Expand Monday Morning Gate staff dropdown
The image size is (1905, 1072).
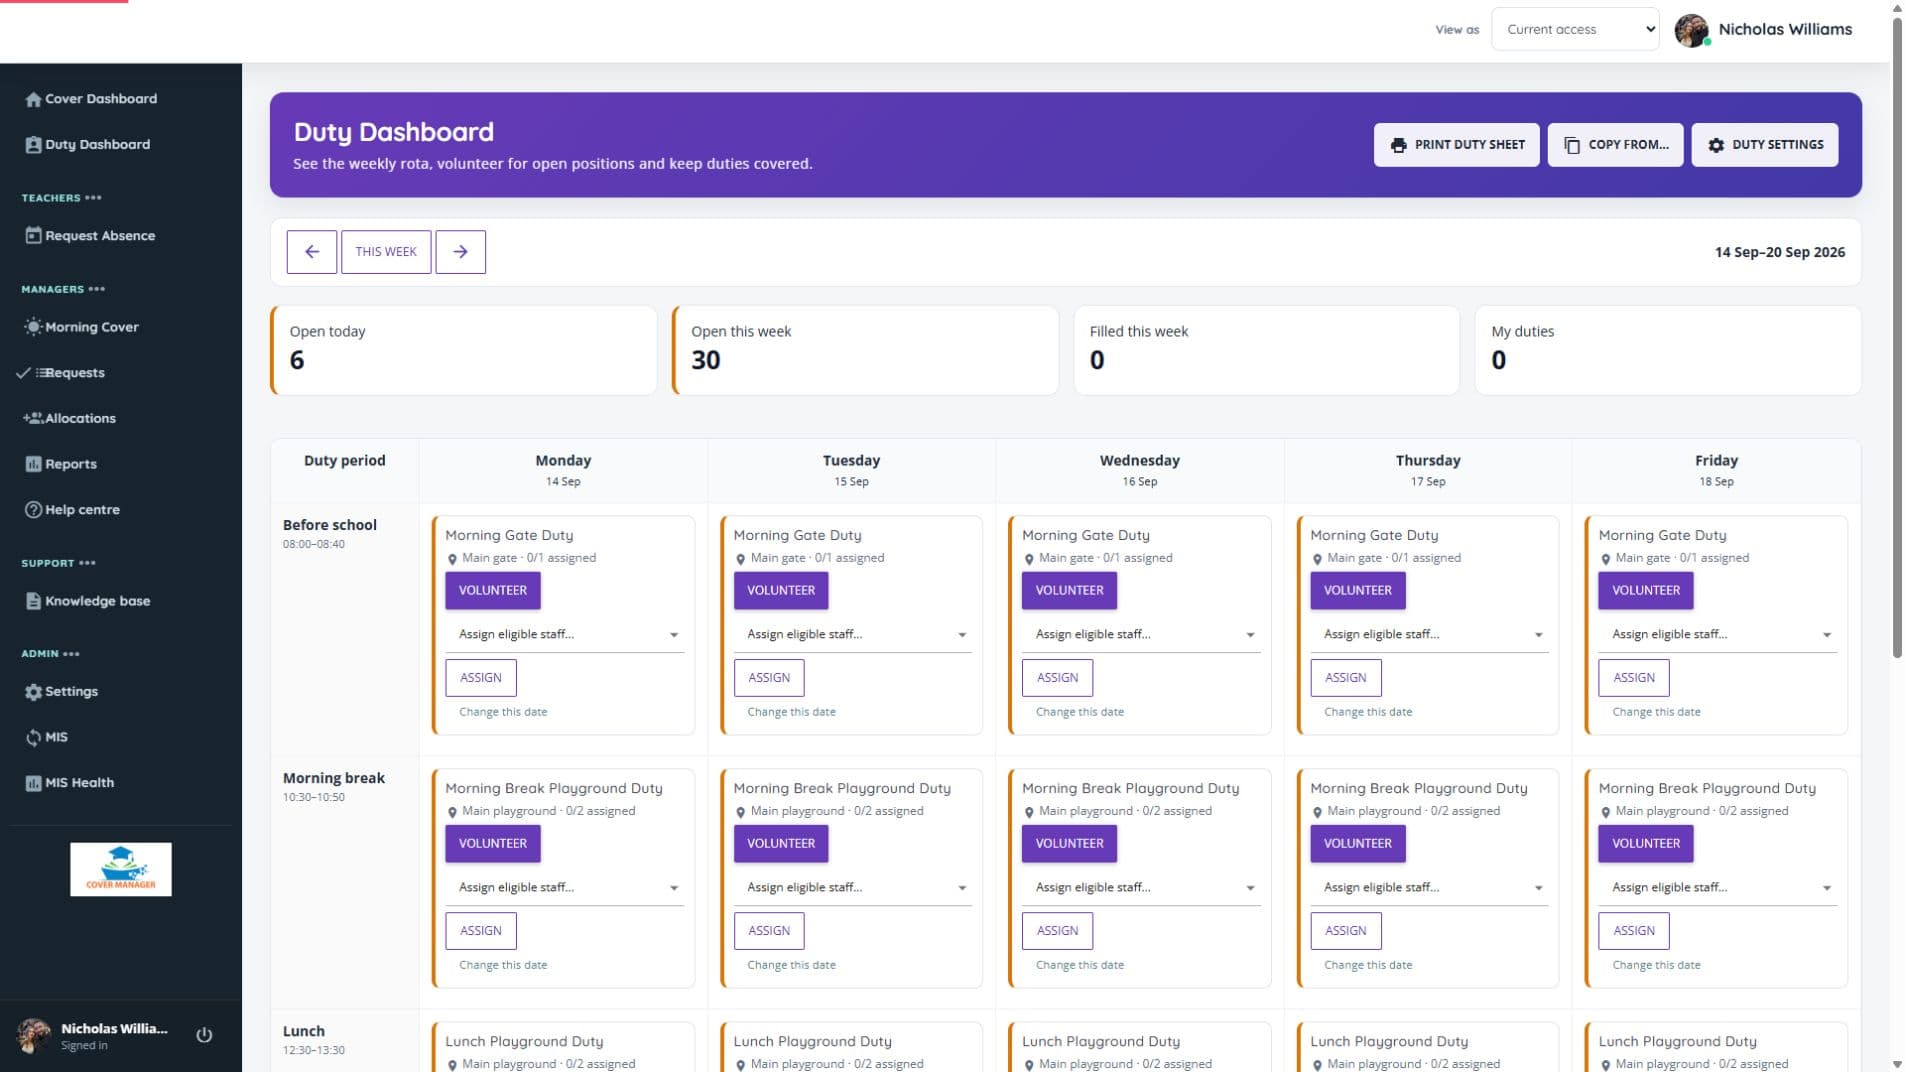click(x=564, y=634)
